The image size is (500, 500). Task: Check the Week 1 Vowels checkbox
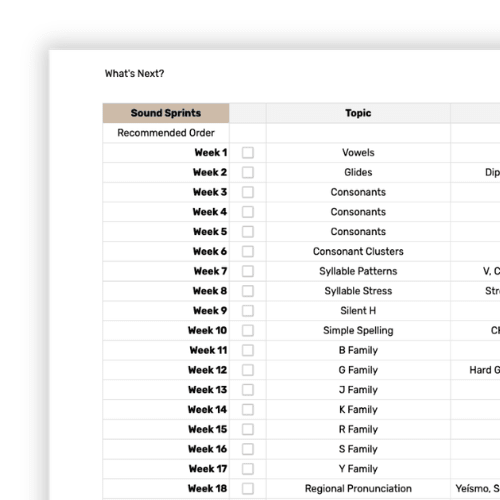coord(248,153)
